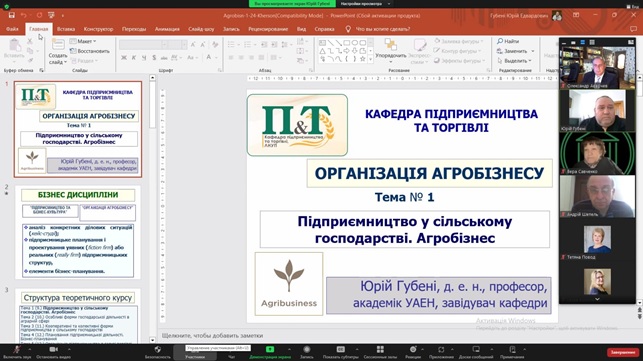643x361 pixels.
Task: Save the presentation with the floppy disk icon
Action: (11, 15)
